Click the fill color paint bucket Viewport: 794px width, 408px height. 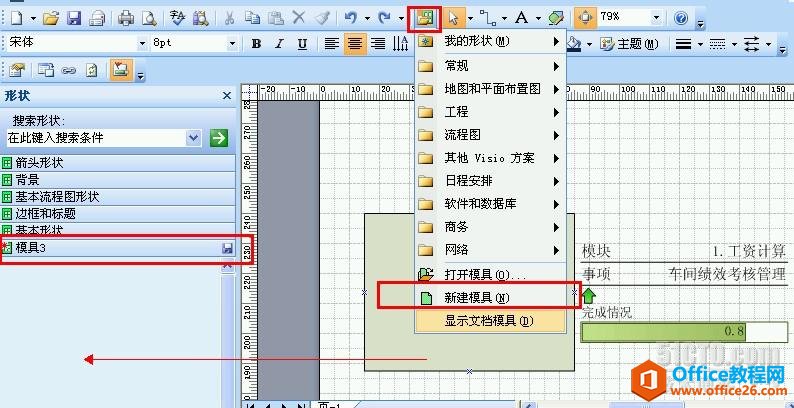tap(574, 45)
